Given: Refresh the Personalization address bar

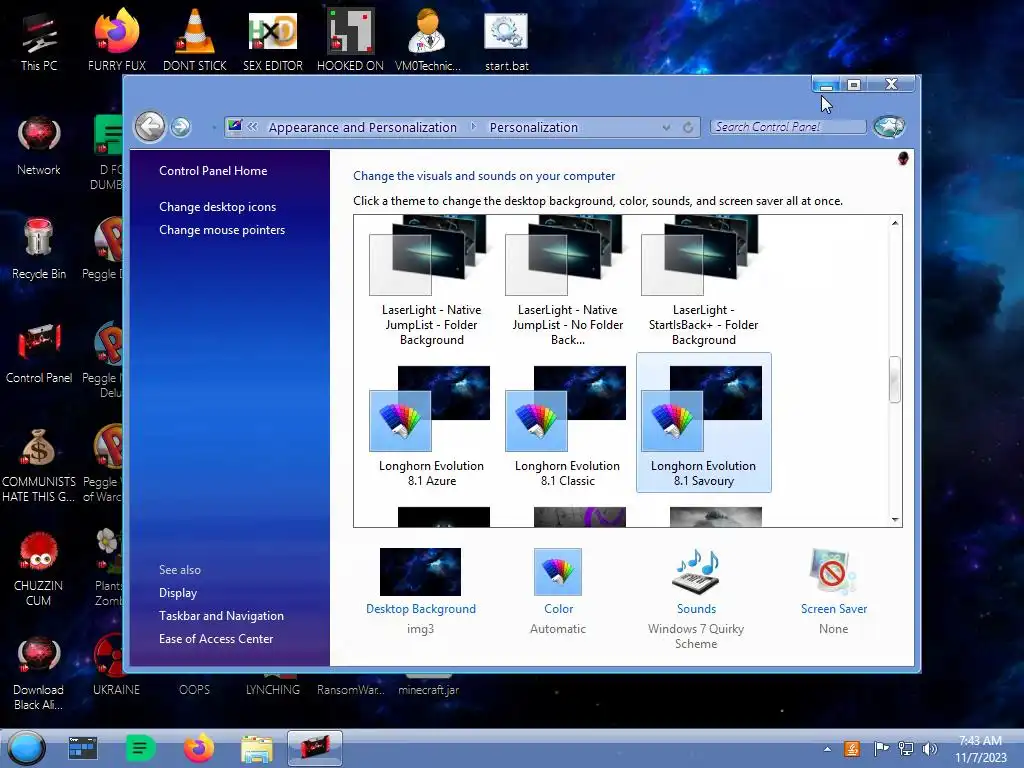Looking at the screenshot, I should [688, 127].
